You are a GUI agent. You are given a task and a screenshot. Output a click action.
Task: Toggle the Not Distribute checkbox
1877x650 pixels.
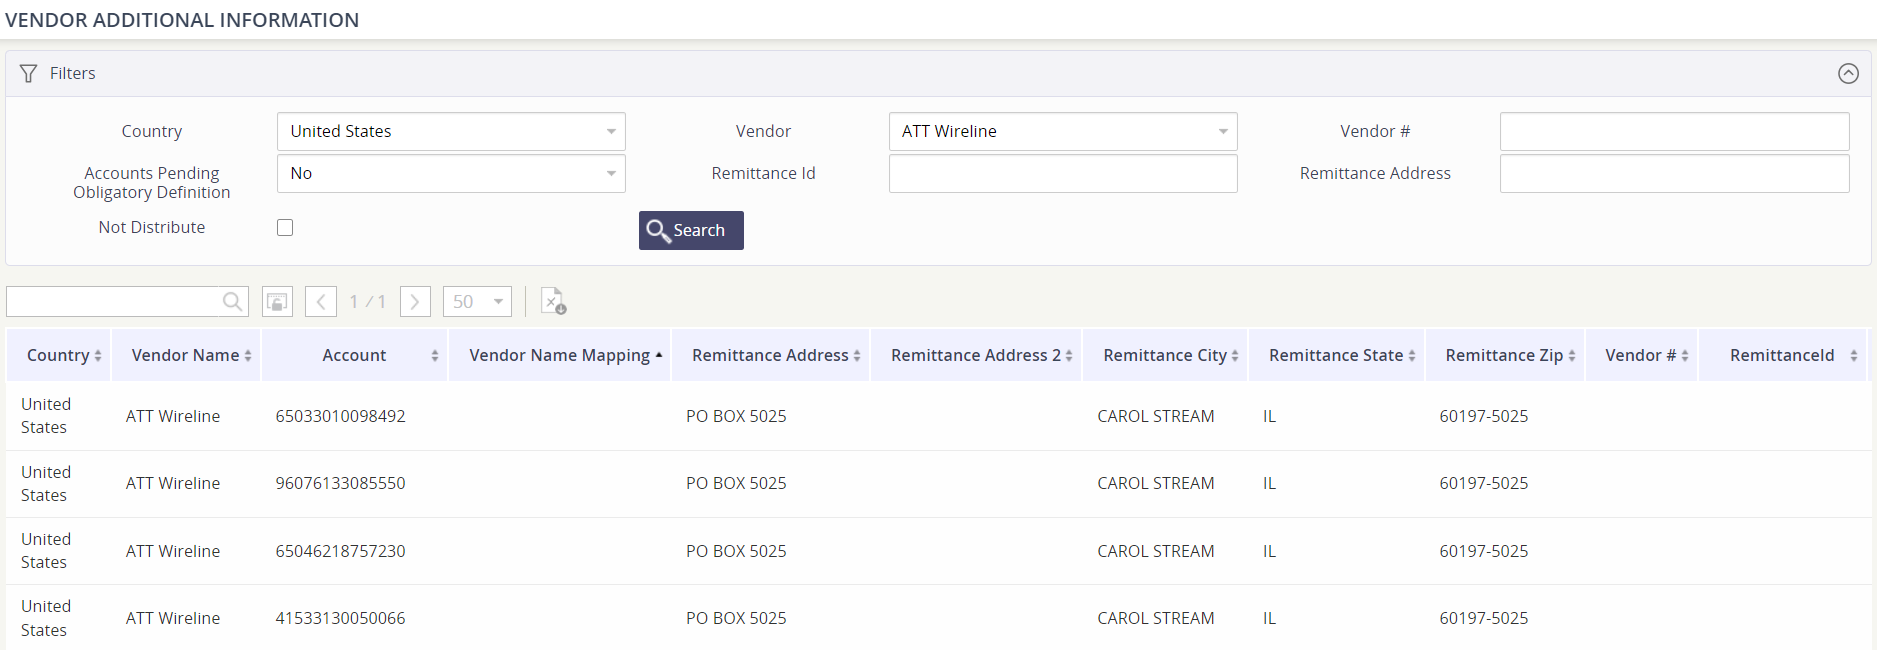[285, 227]
